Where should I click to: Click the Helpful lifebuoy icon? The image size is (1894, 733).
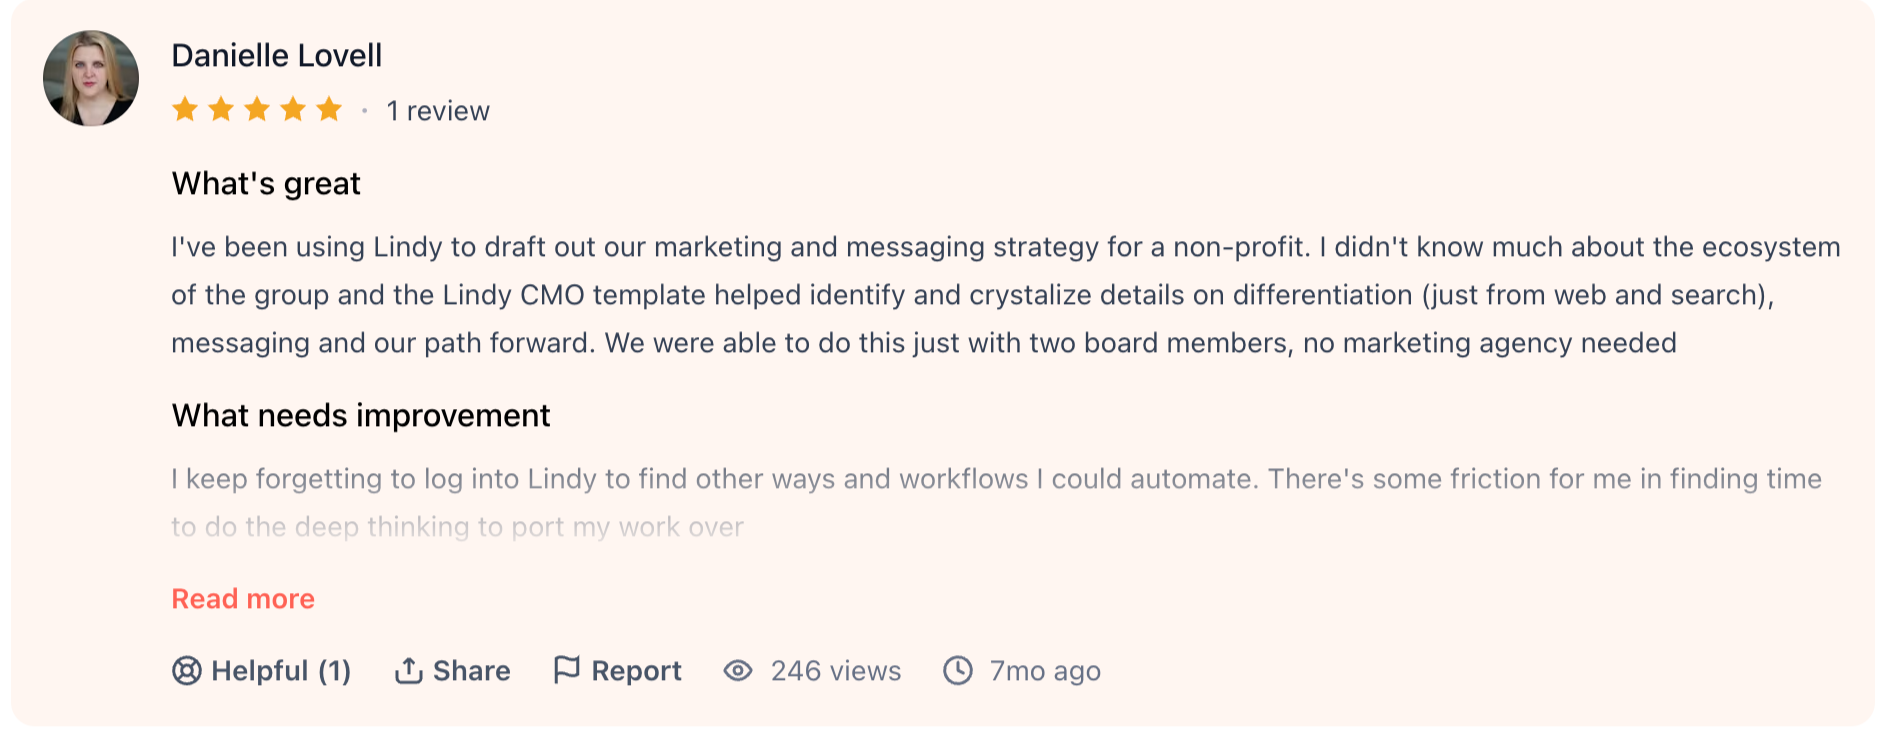pos(187,670)
